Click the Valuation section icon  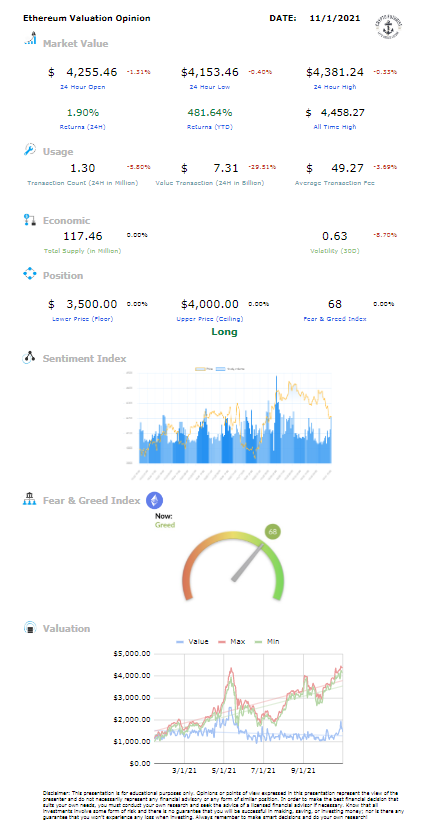coord(30,628)
